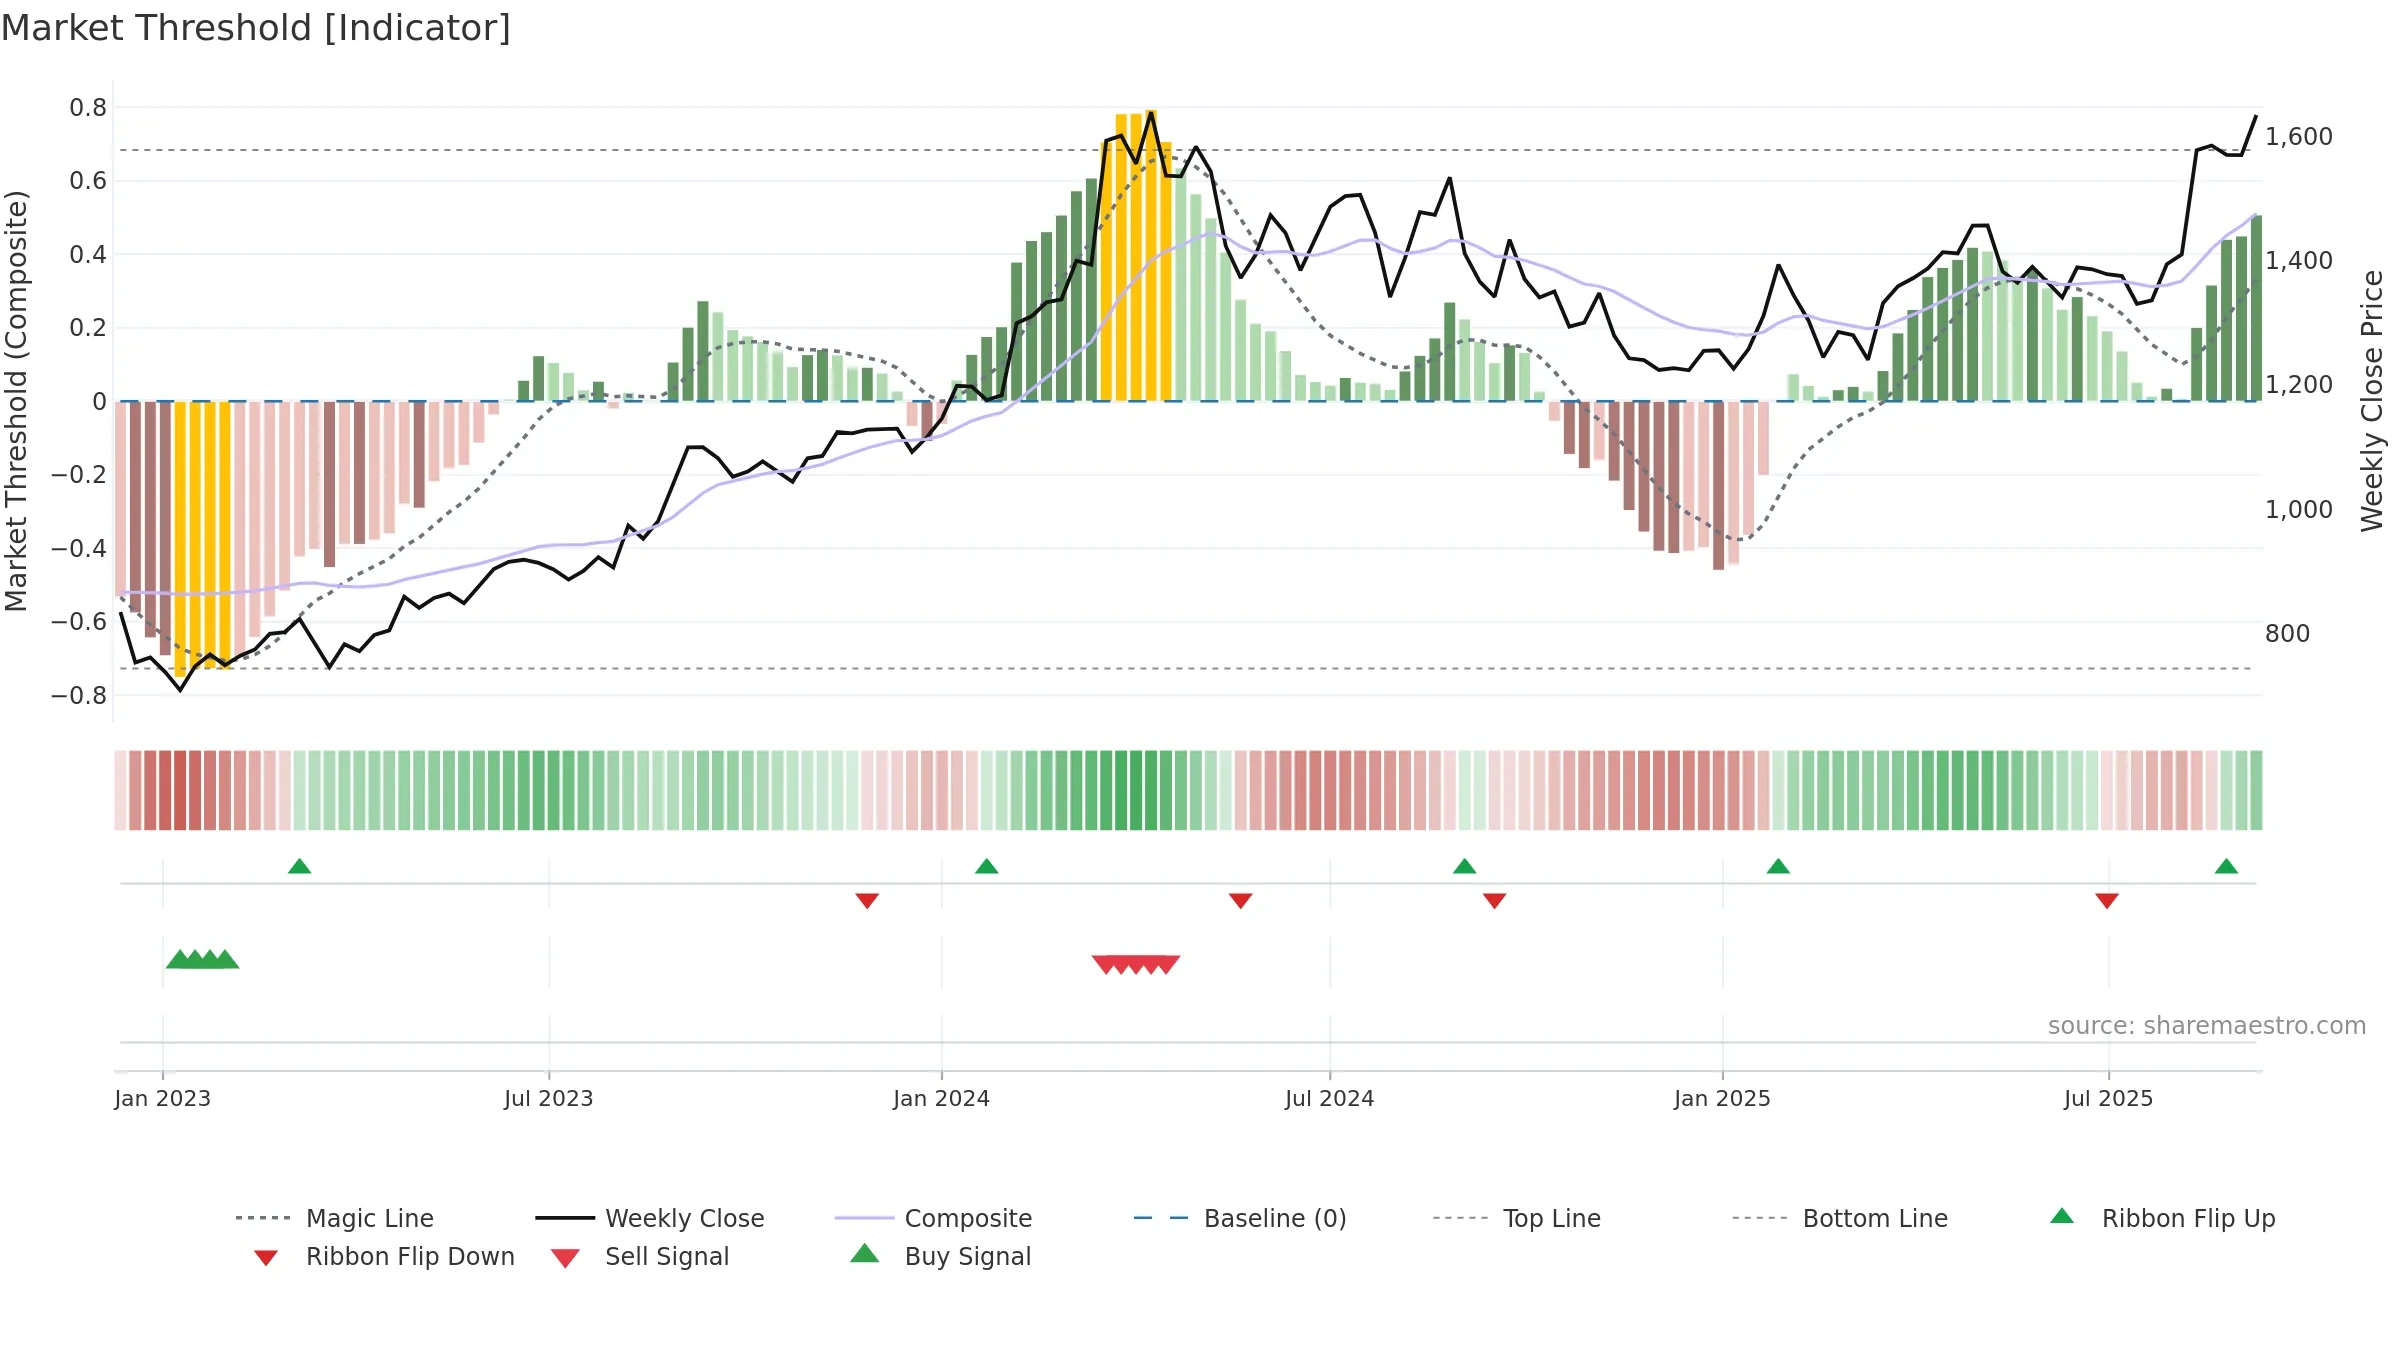The image size is (2400, 1350).
Task: Click the 0.8 composite axis label
Action: pyautogui.click(x=88, y=107)
